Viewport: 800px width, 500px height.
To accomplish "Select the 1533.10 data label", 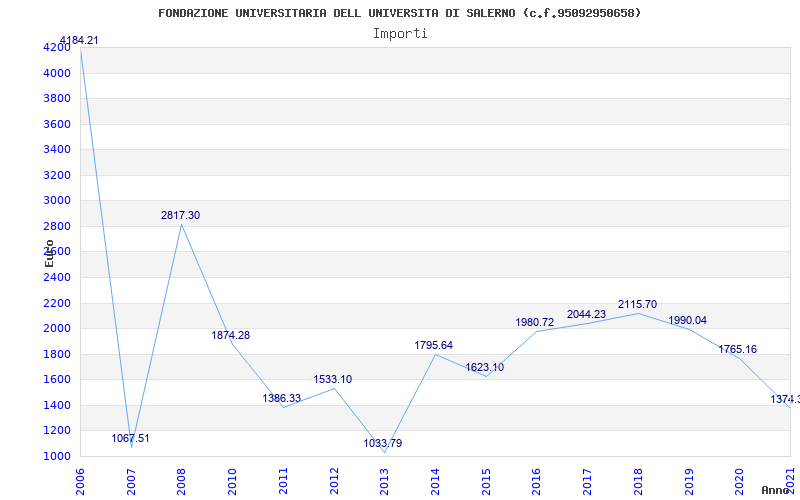I will pyautogui.click(x=333, y=379).
